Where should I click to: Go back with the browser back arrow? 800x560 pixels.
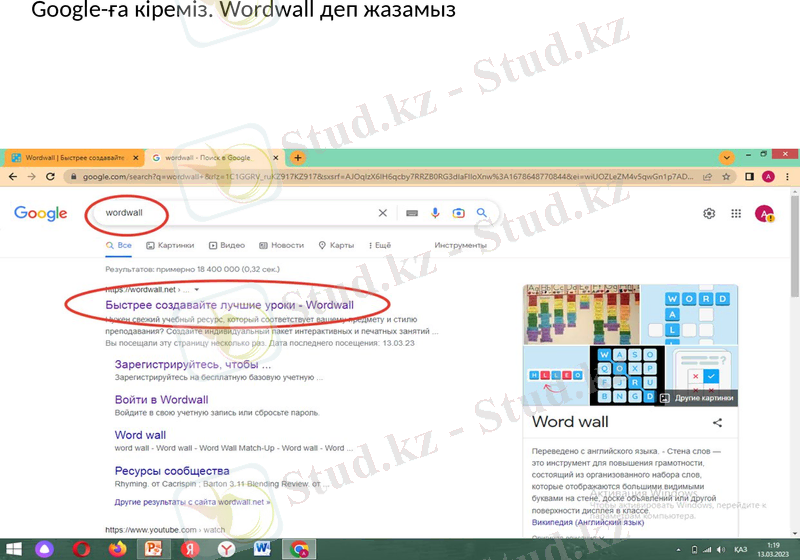click(x=13, y=176)
